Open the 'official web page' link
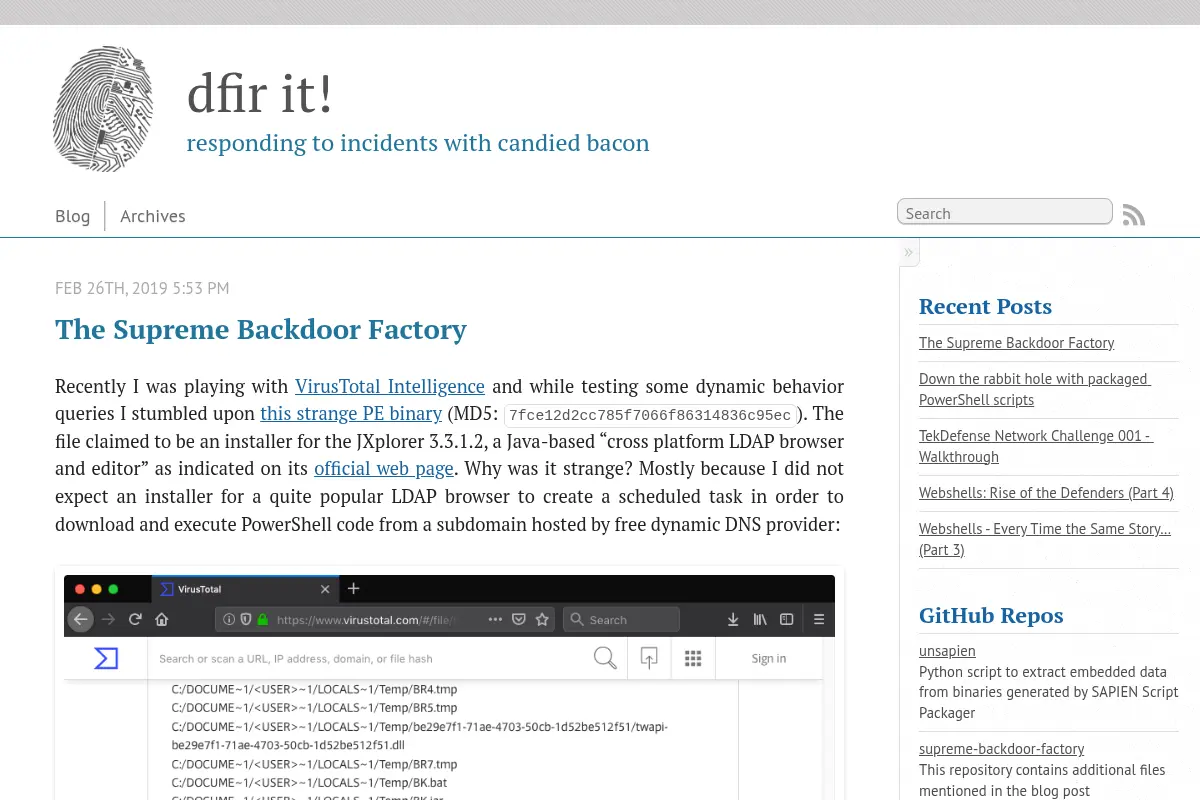This screenshot has width=1200, height=800. click(x=384, y=468)
